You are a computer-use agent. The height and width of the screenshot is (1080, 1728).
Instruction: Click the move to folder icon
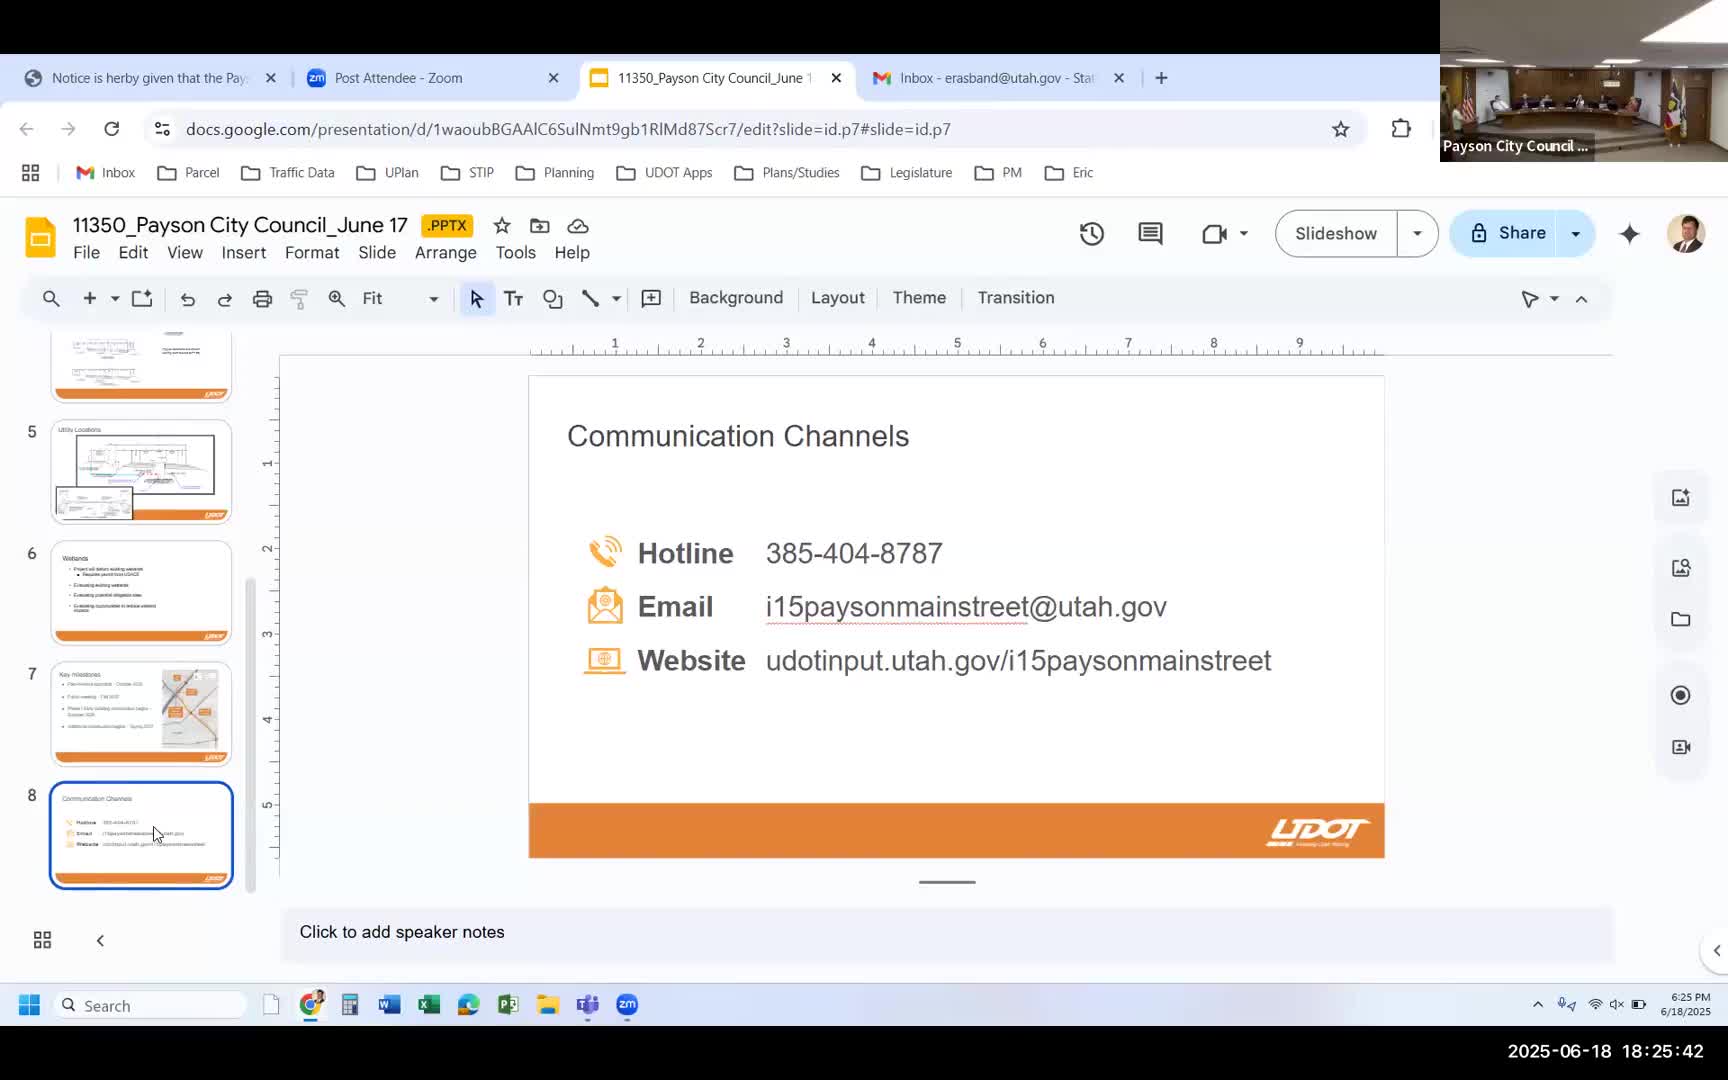540,226
